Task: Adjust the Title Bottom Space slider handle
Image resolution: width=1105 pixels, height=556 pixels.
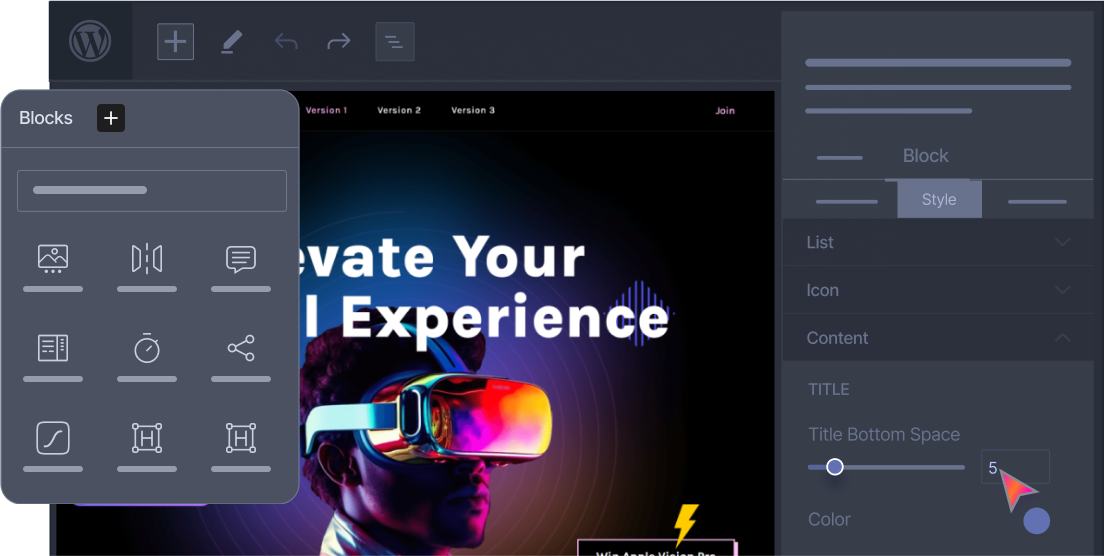Action: coord(834,467)
